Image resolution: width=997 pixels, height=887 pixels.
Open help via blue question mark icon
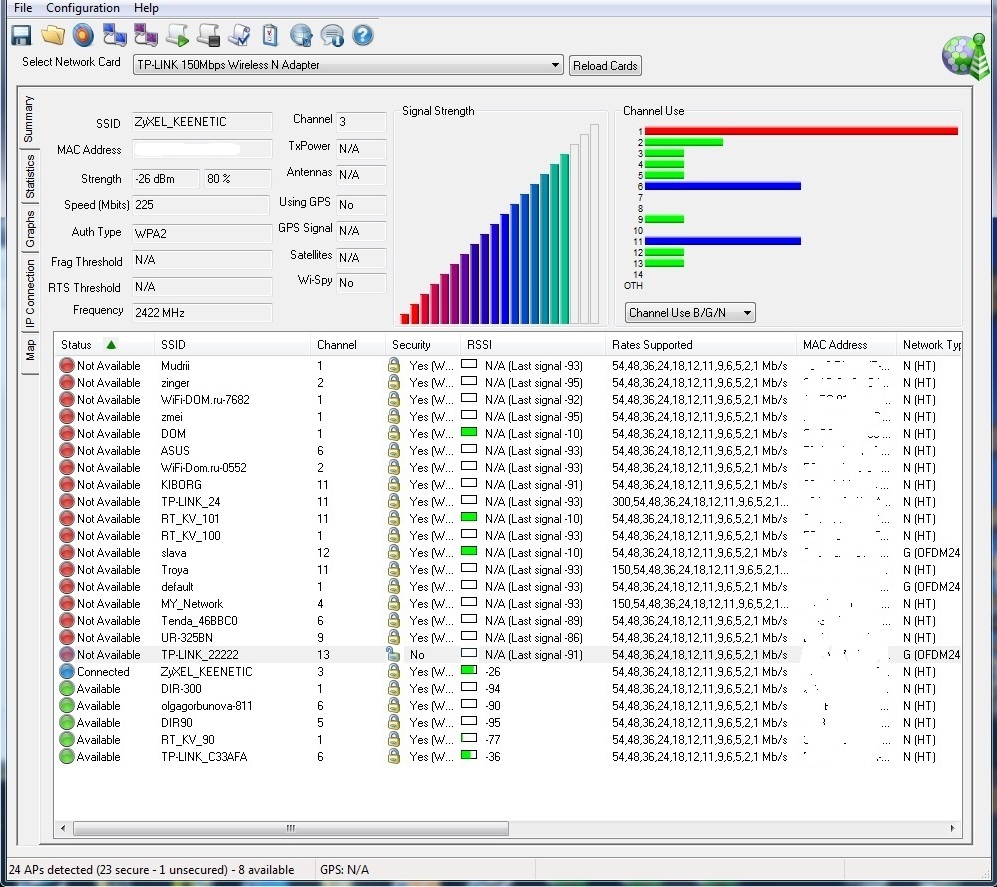pyautogui.click(x=363, y=36)
